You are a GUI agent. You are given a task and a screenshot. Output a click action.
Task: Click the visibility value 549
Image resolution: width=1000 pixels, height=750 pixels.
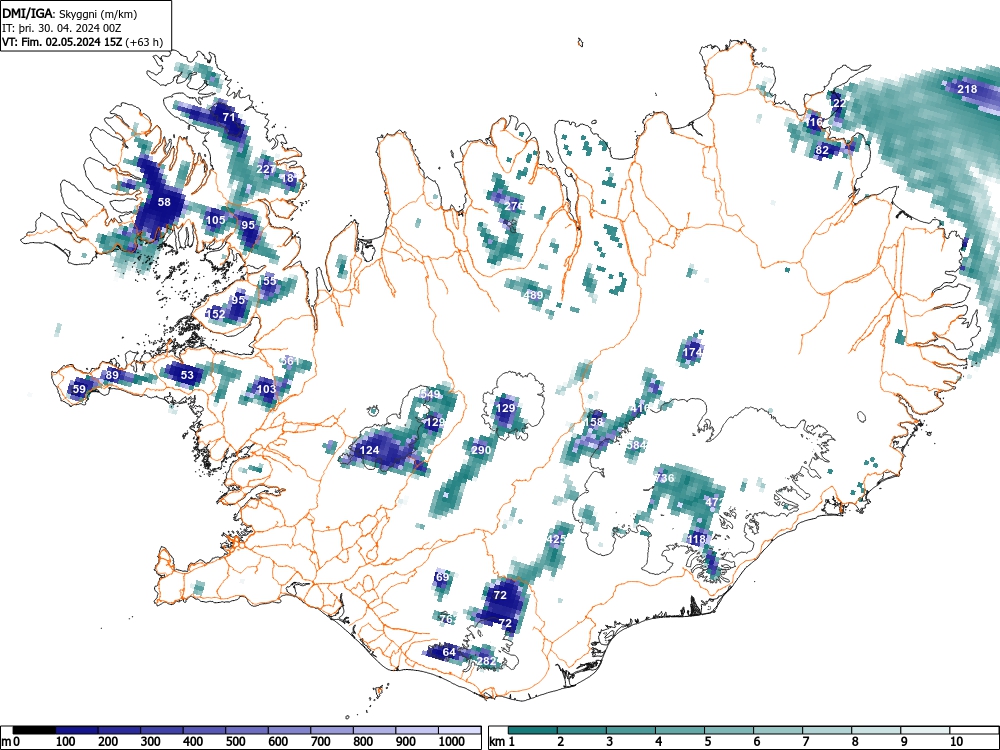pyautogui.click(x=430, y=393)
